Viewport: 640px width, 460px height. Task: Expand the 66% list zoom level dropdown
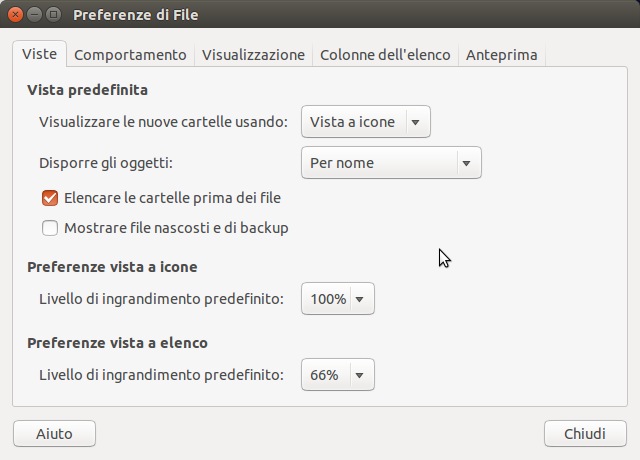coord(337,375)
